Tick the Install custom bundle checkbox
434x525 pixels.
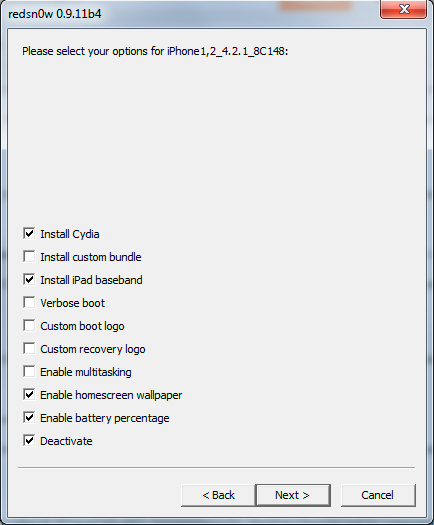coord(29,257)
